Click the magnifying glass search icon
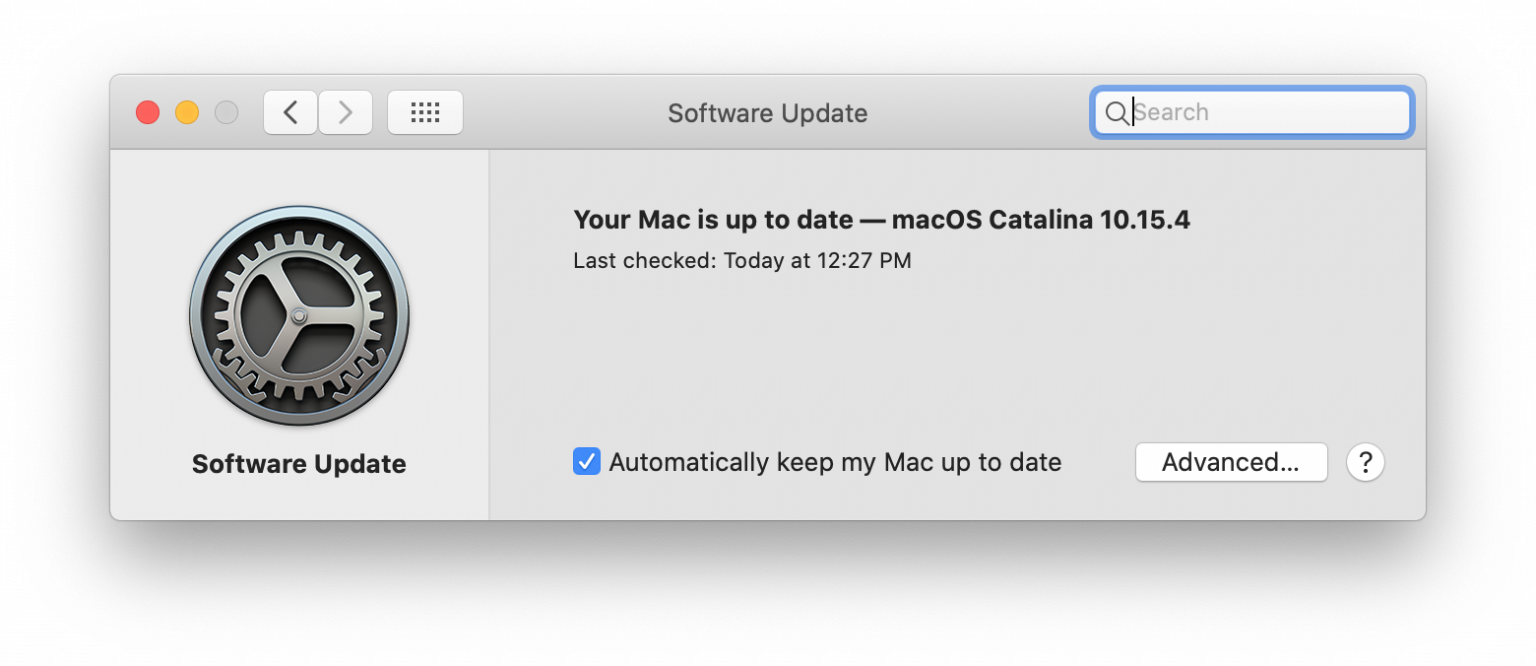Screen dimensions: 1536x666 click(1117, 113)
